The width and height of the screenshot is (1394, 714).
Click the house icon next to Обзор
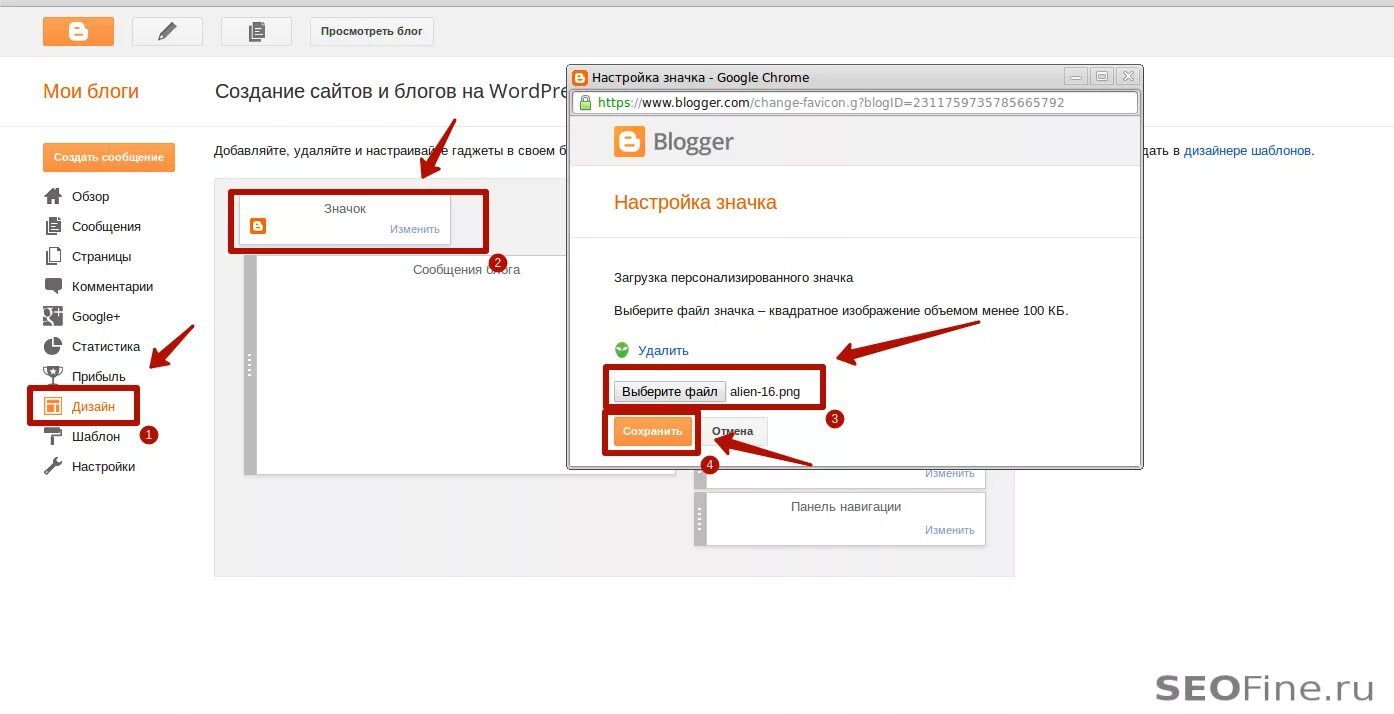(x=53, y=196)
